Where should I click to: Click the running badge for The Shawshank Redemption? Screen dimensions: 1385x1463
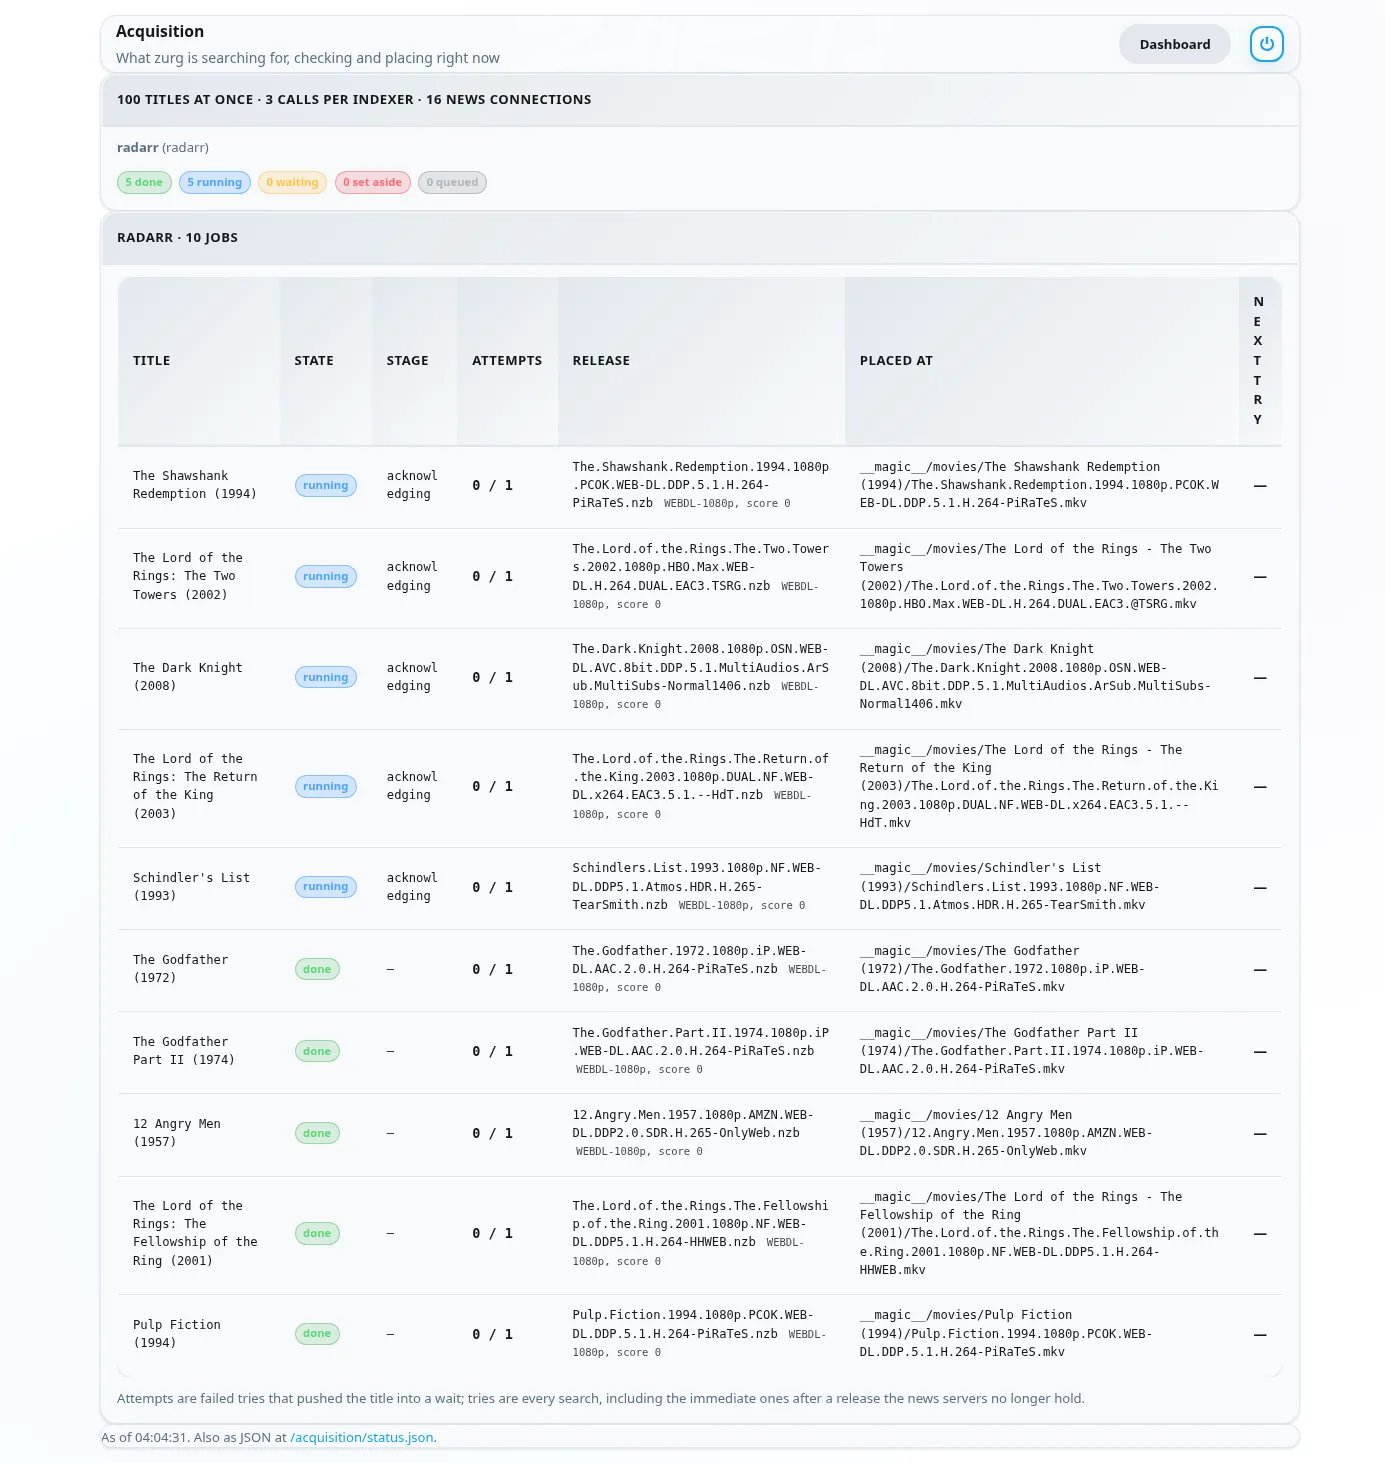326,486
